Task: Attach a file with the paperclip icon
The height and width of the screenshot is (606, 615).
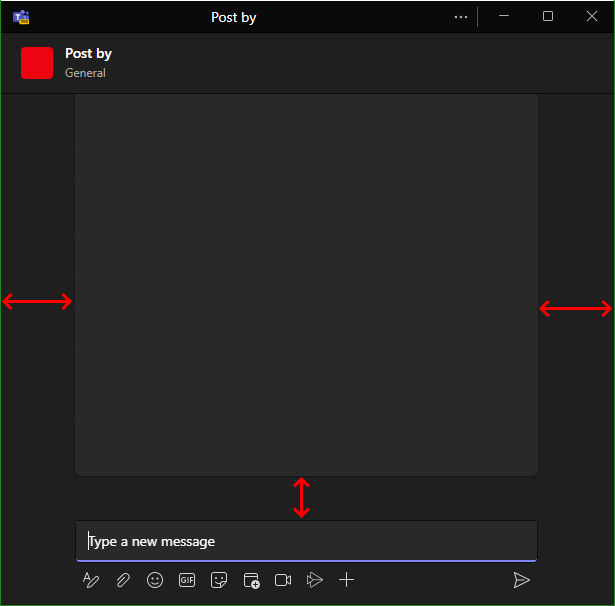Action: [123, 580]
